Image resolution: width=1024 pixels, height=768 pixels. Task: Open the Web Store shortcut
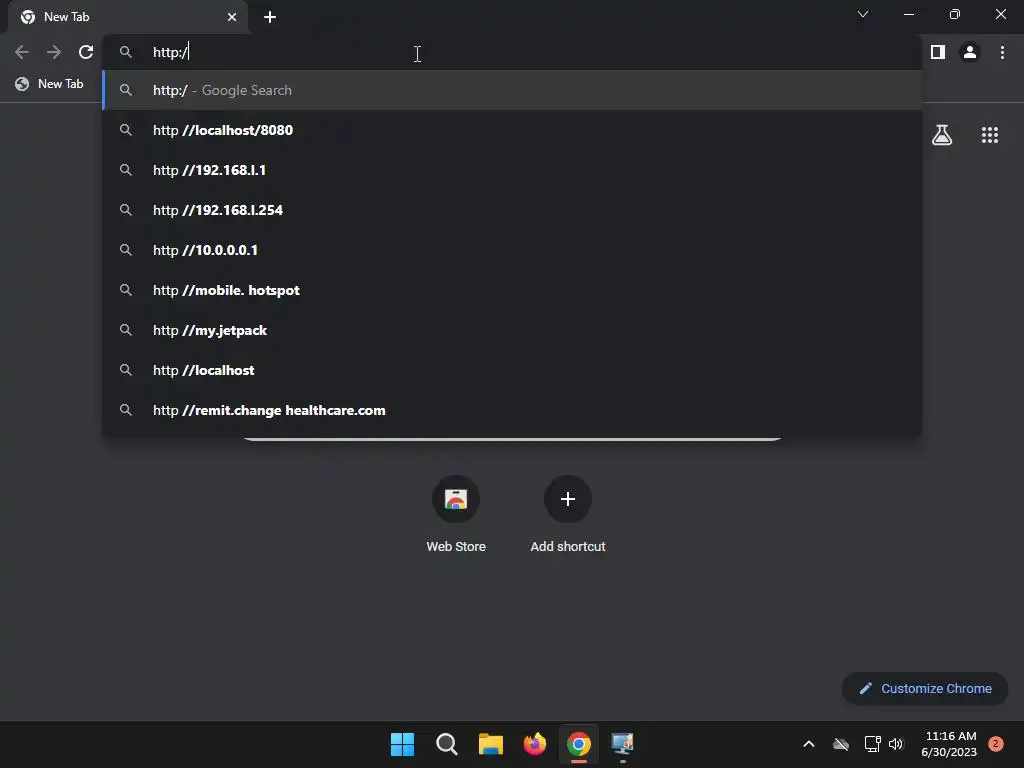tap(456, 515)
